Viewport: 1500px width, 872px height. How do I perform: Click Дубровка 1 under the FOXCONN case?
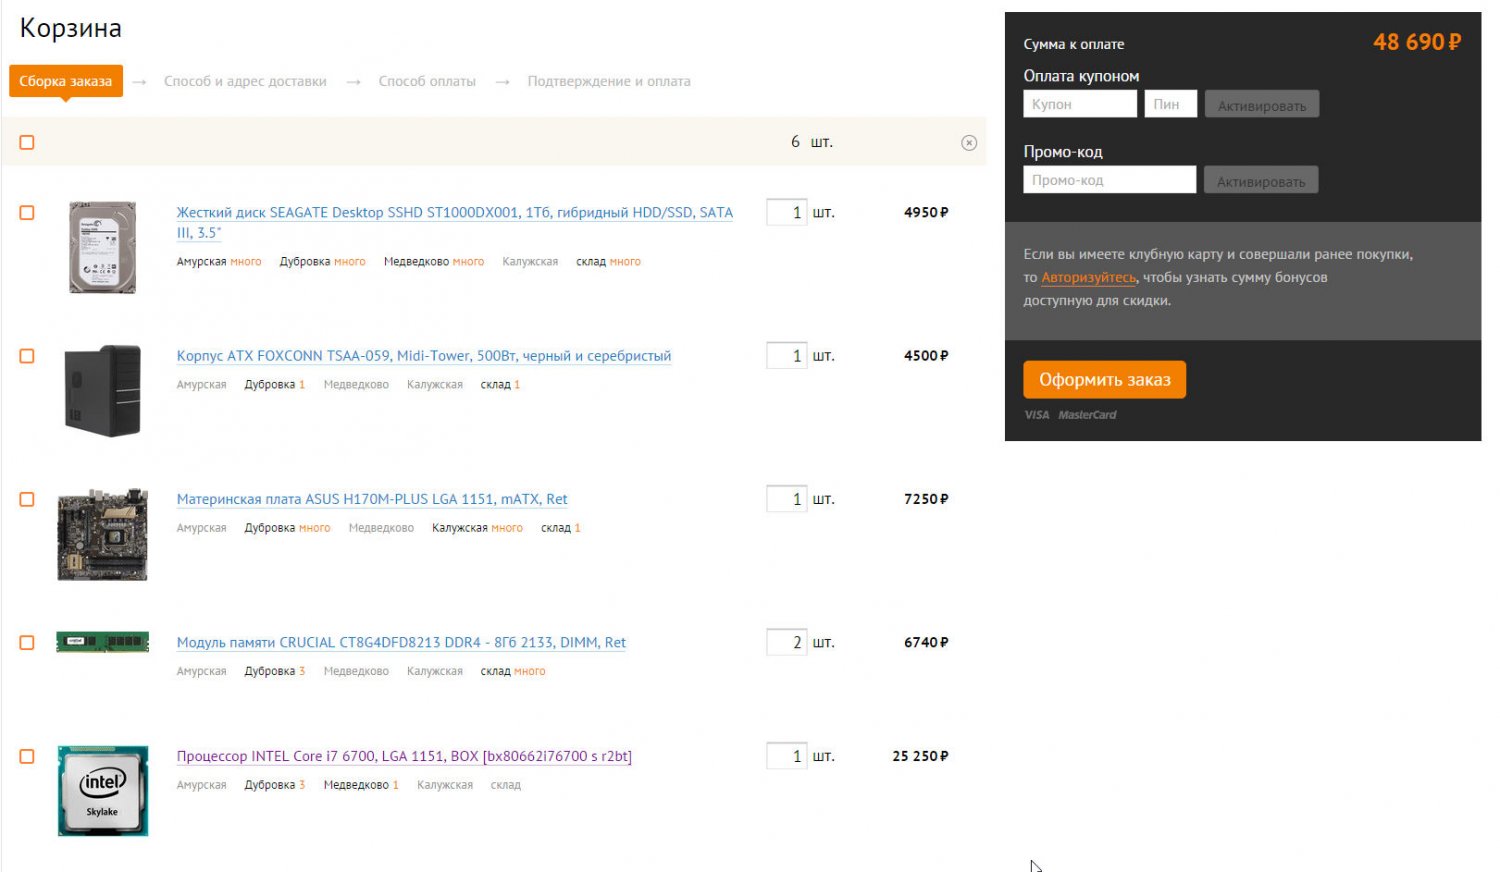click(275, 385)
